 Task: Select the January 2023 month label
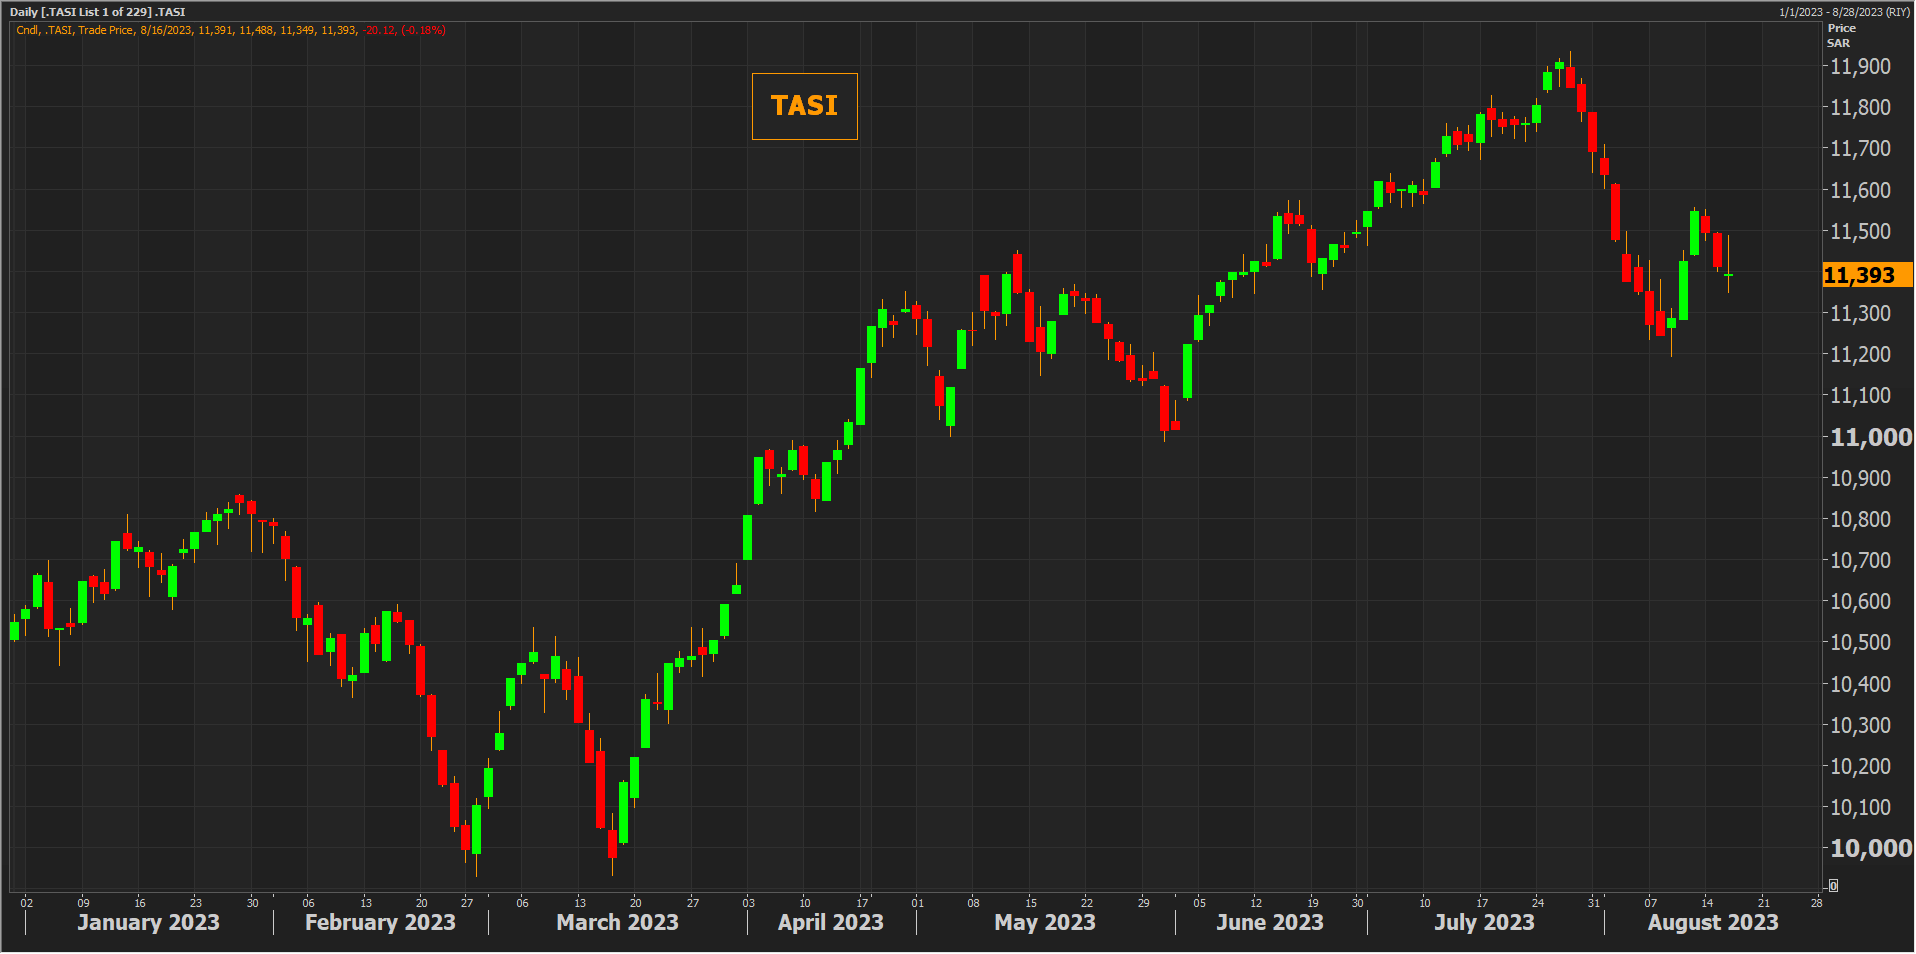(148, 922)
